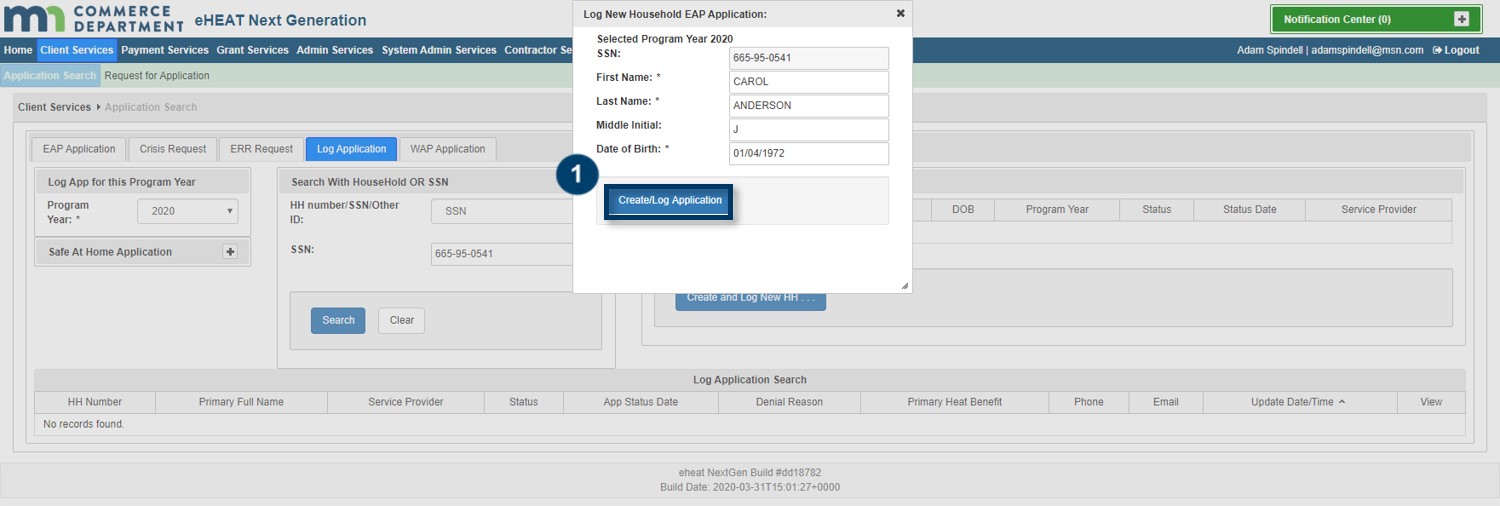Click the View column header
This screenshot has width=1500, height=506.
[1431, 402]
